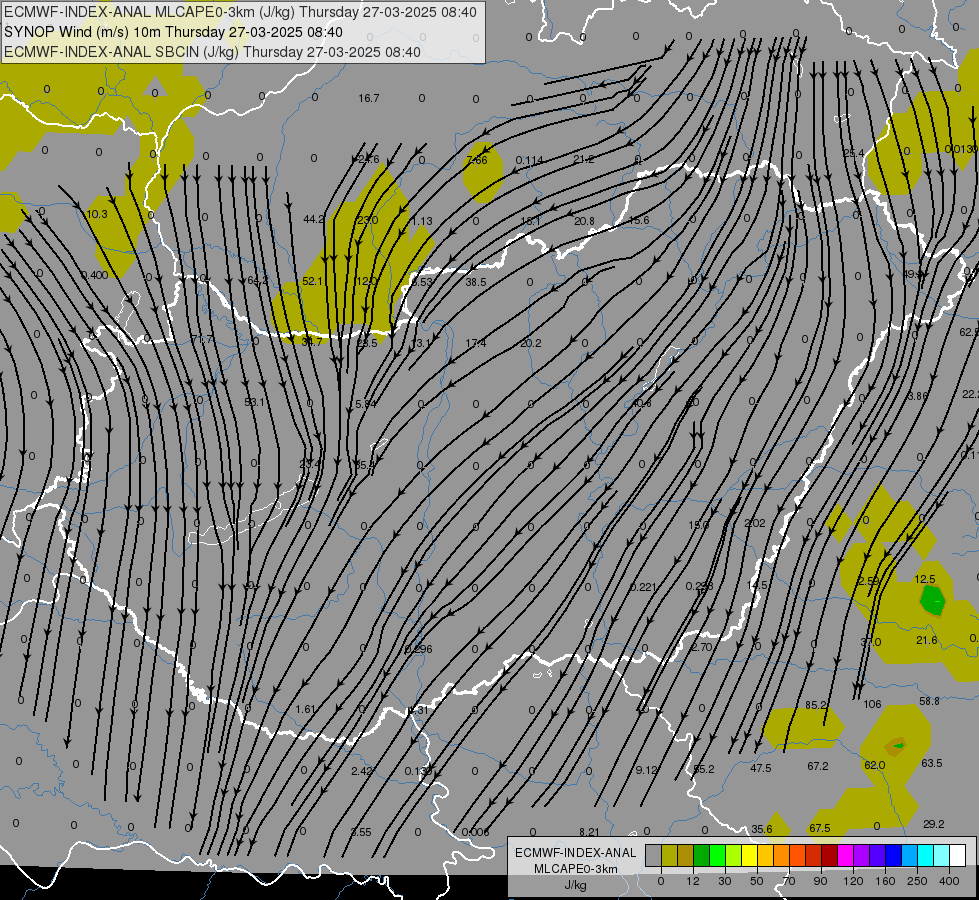The width and height of the screenshot is (979, 900).
Task: Click the map value 3.55
Action: coord(362,832)
